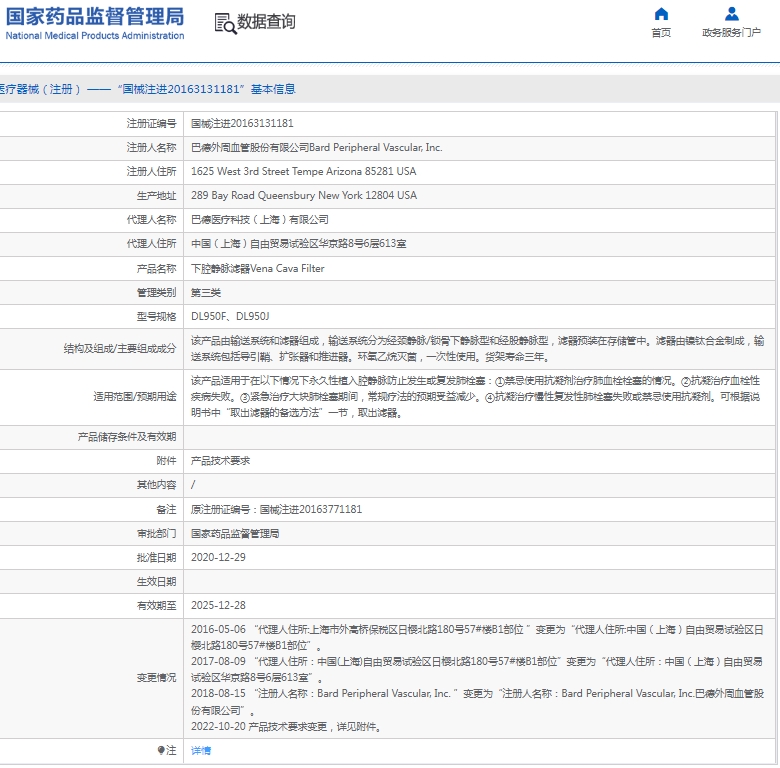Click the 首页 text link
The height and width of the screenshot is (768, 780).
click(x=661, y=33)
